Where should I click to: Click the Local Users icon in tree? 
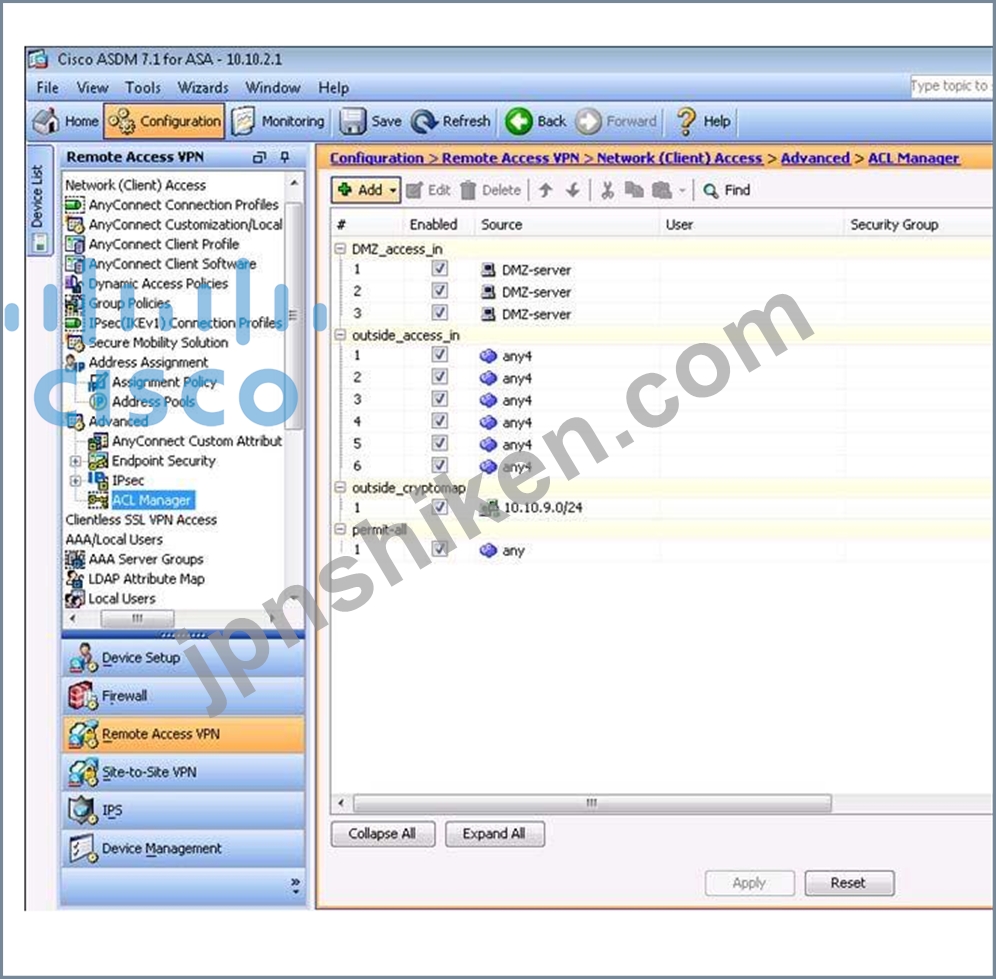pyautogui.click(x=74, y=598)
